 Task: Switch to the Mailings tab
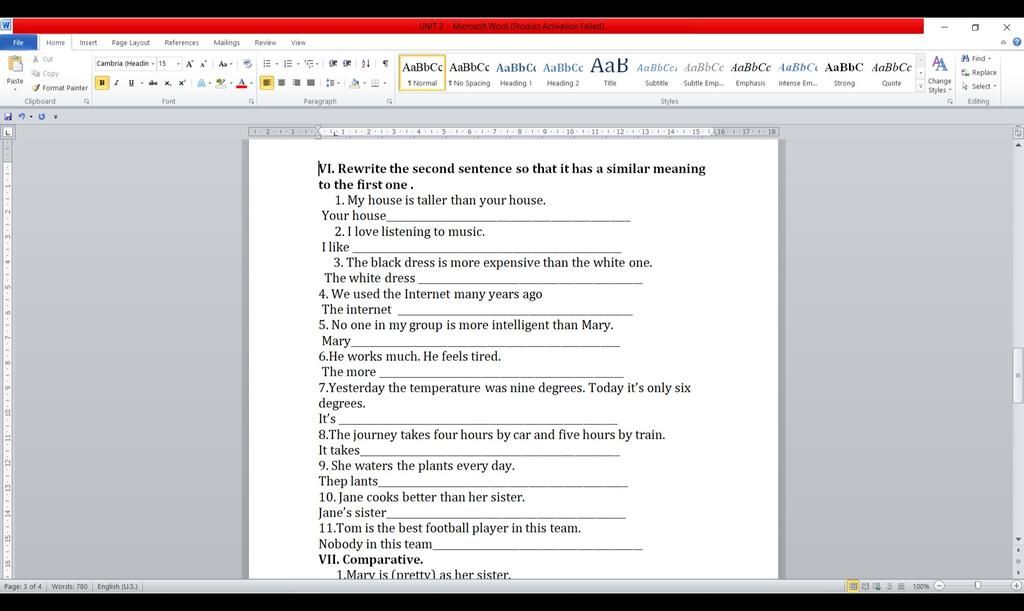click(227, 42)
